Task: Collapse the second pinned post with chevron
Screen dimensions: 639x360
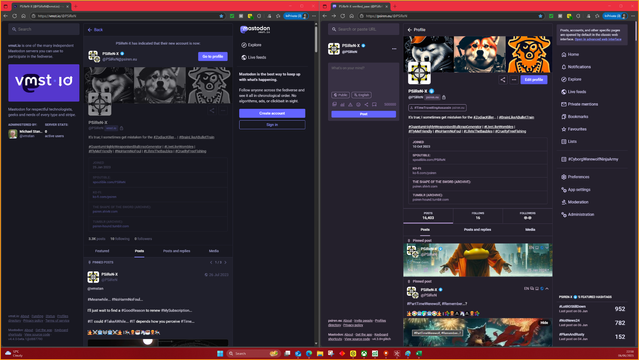Action: click(547, 289)
